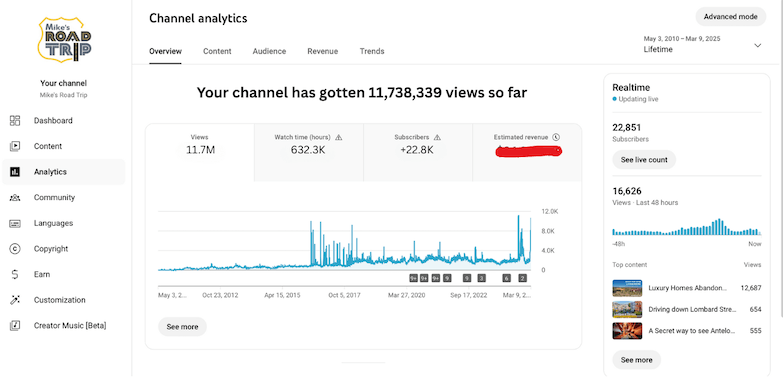This screenshot has height=378, width=783.
Task: Click warning triangle next to Watch time
Action: tap(339, 137)
